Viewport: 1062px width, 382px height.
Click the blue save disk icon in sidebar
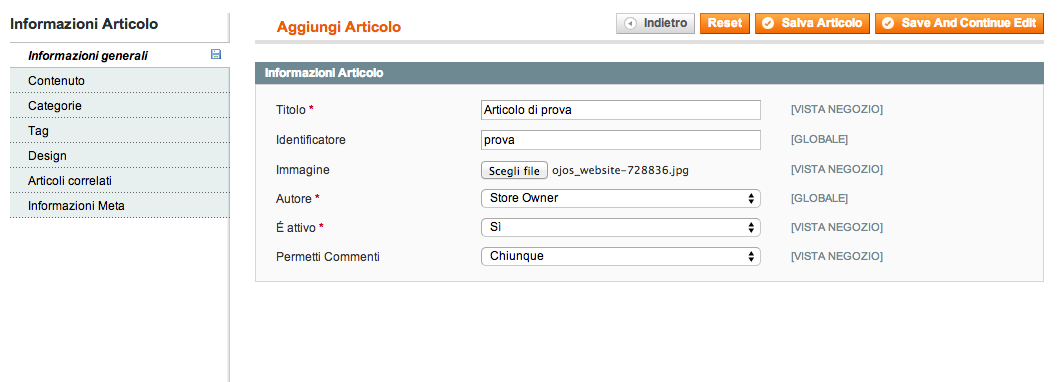[216, 55]
